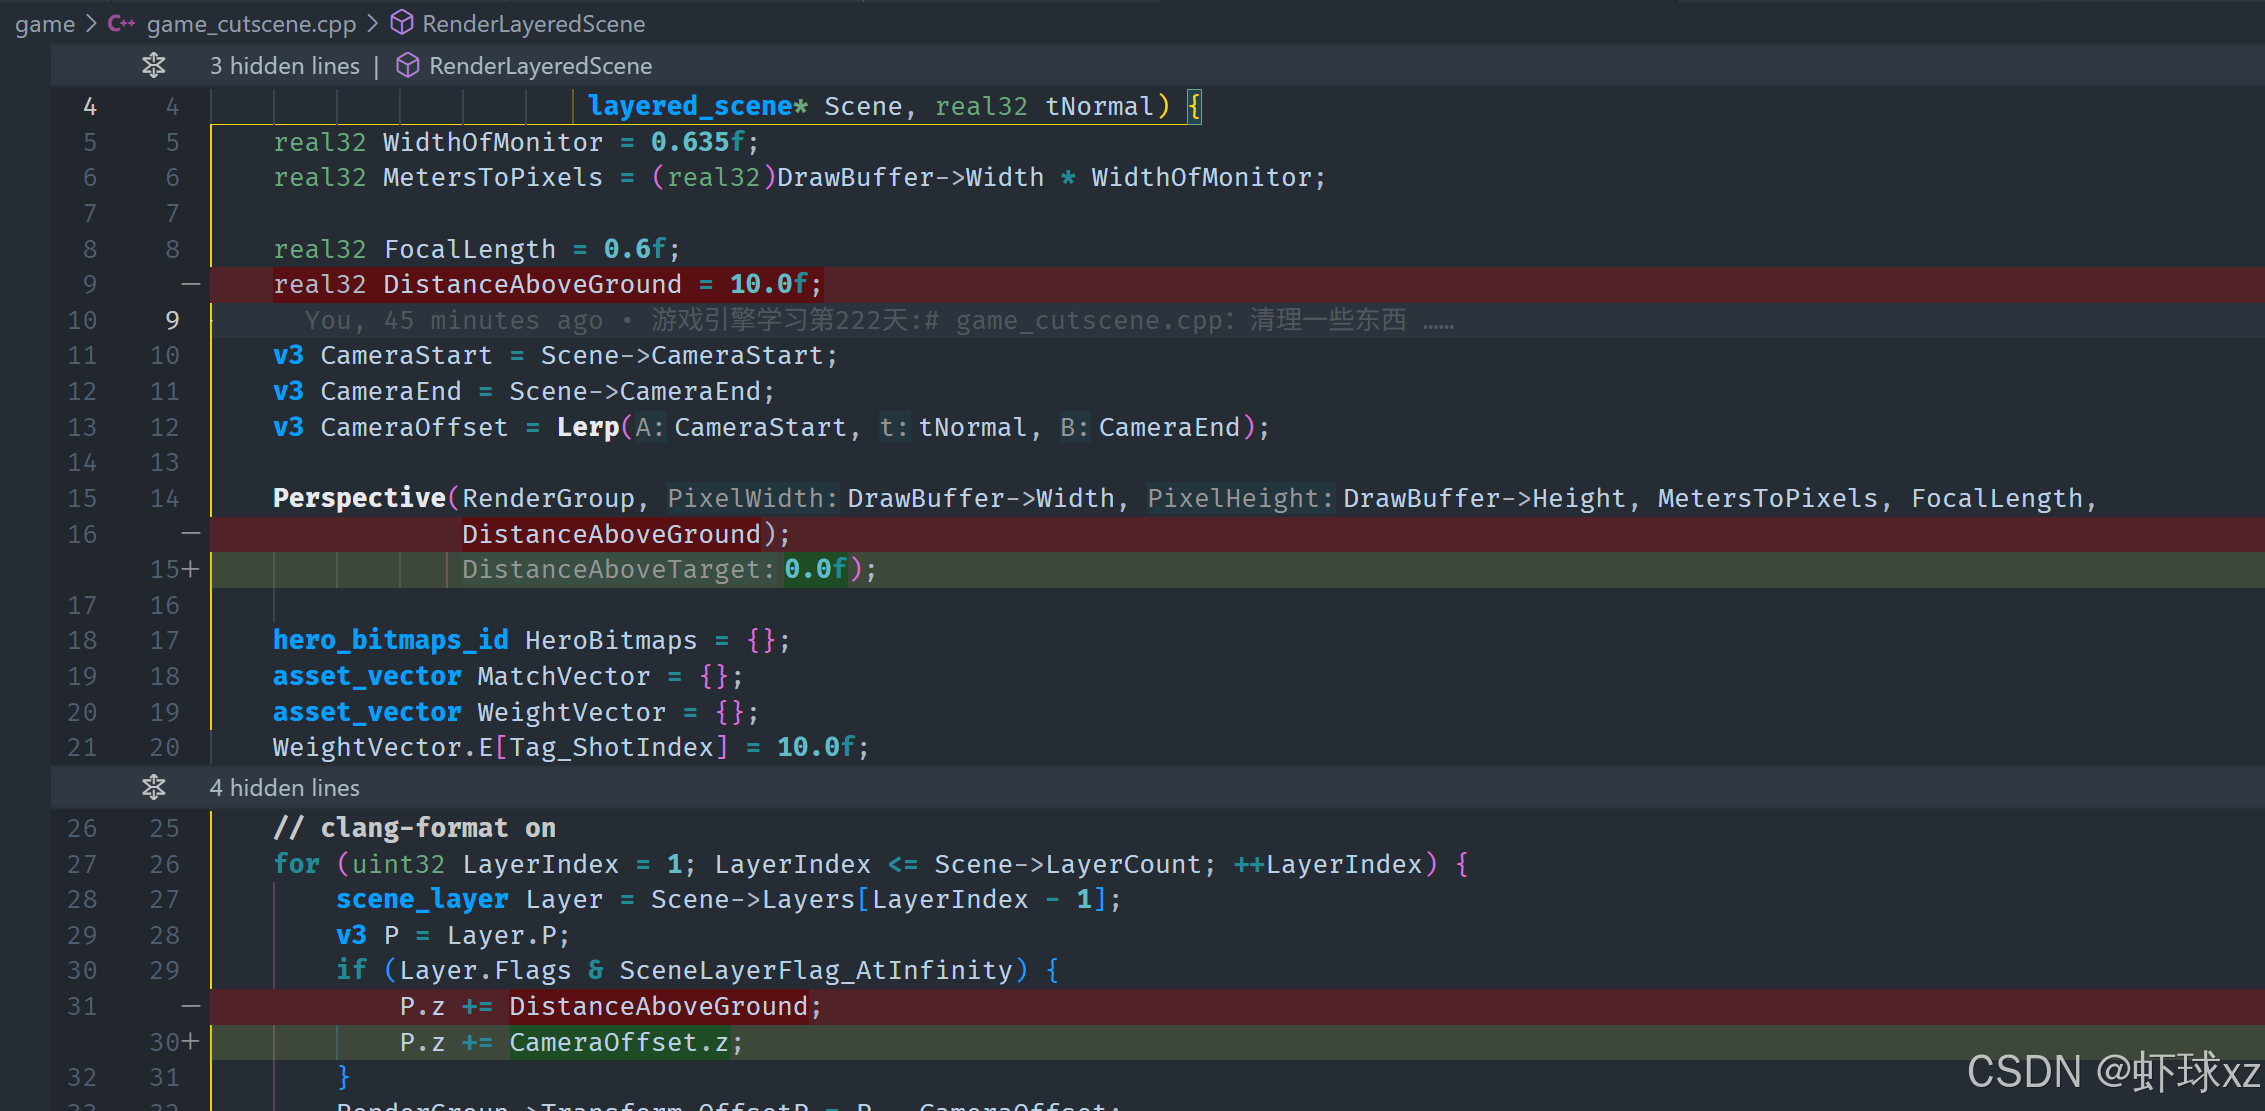The width and height of the screenshot is (2265, 1111).
Task: Click the minus marker beside the P.z += DistanceAboveGround line
Action: tap(190, 1006)
